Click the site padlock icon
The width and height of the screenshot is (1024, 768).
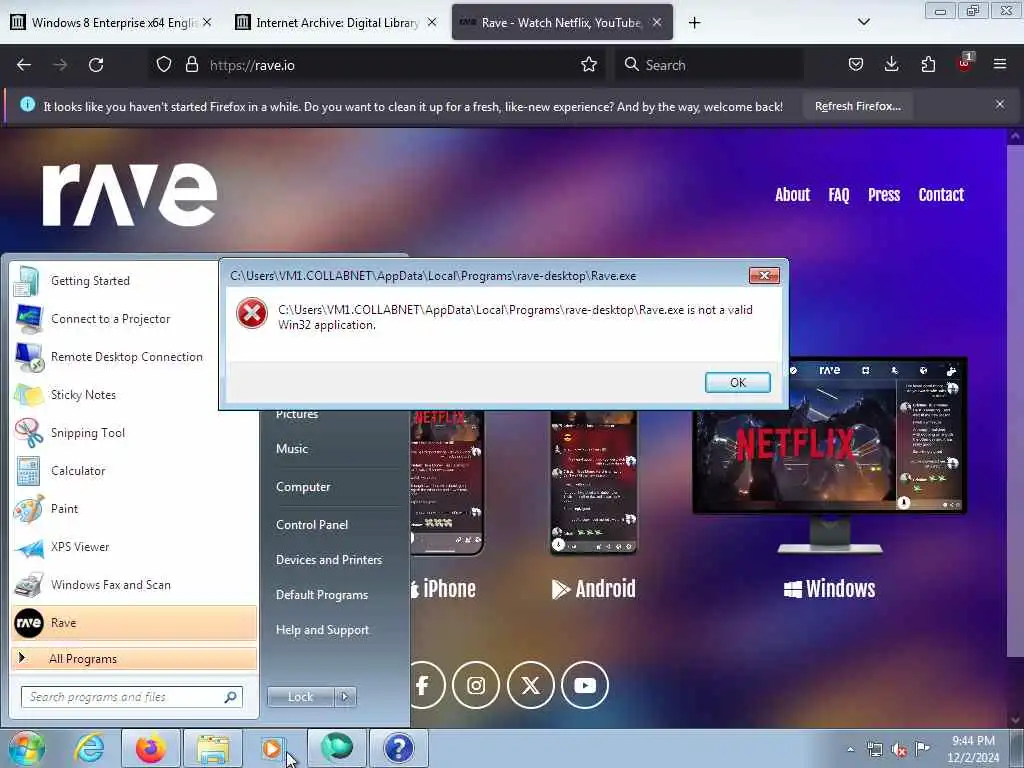click(x=191, y=65)
